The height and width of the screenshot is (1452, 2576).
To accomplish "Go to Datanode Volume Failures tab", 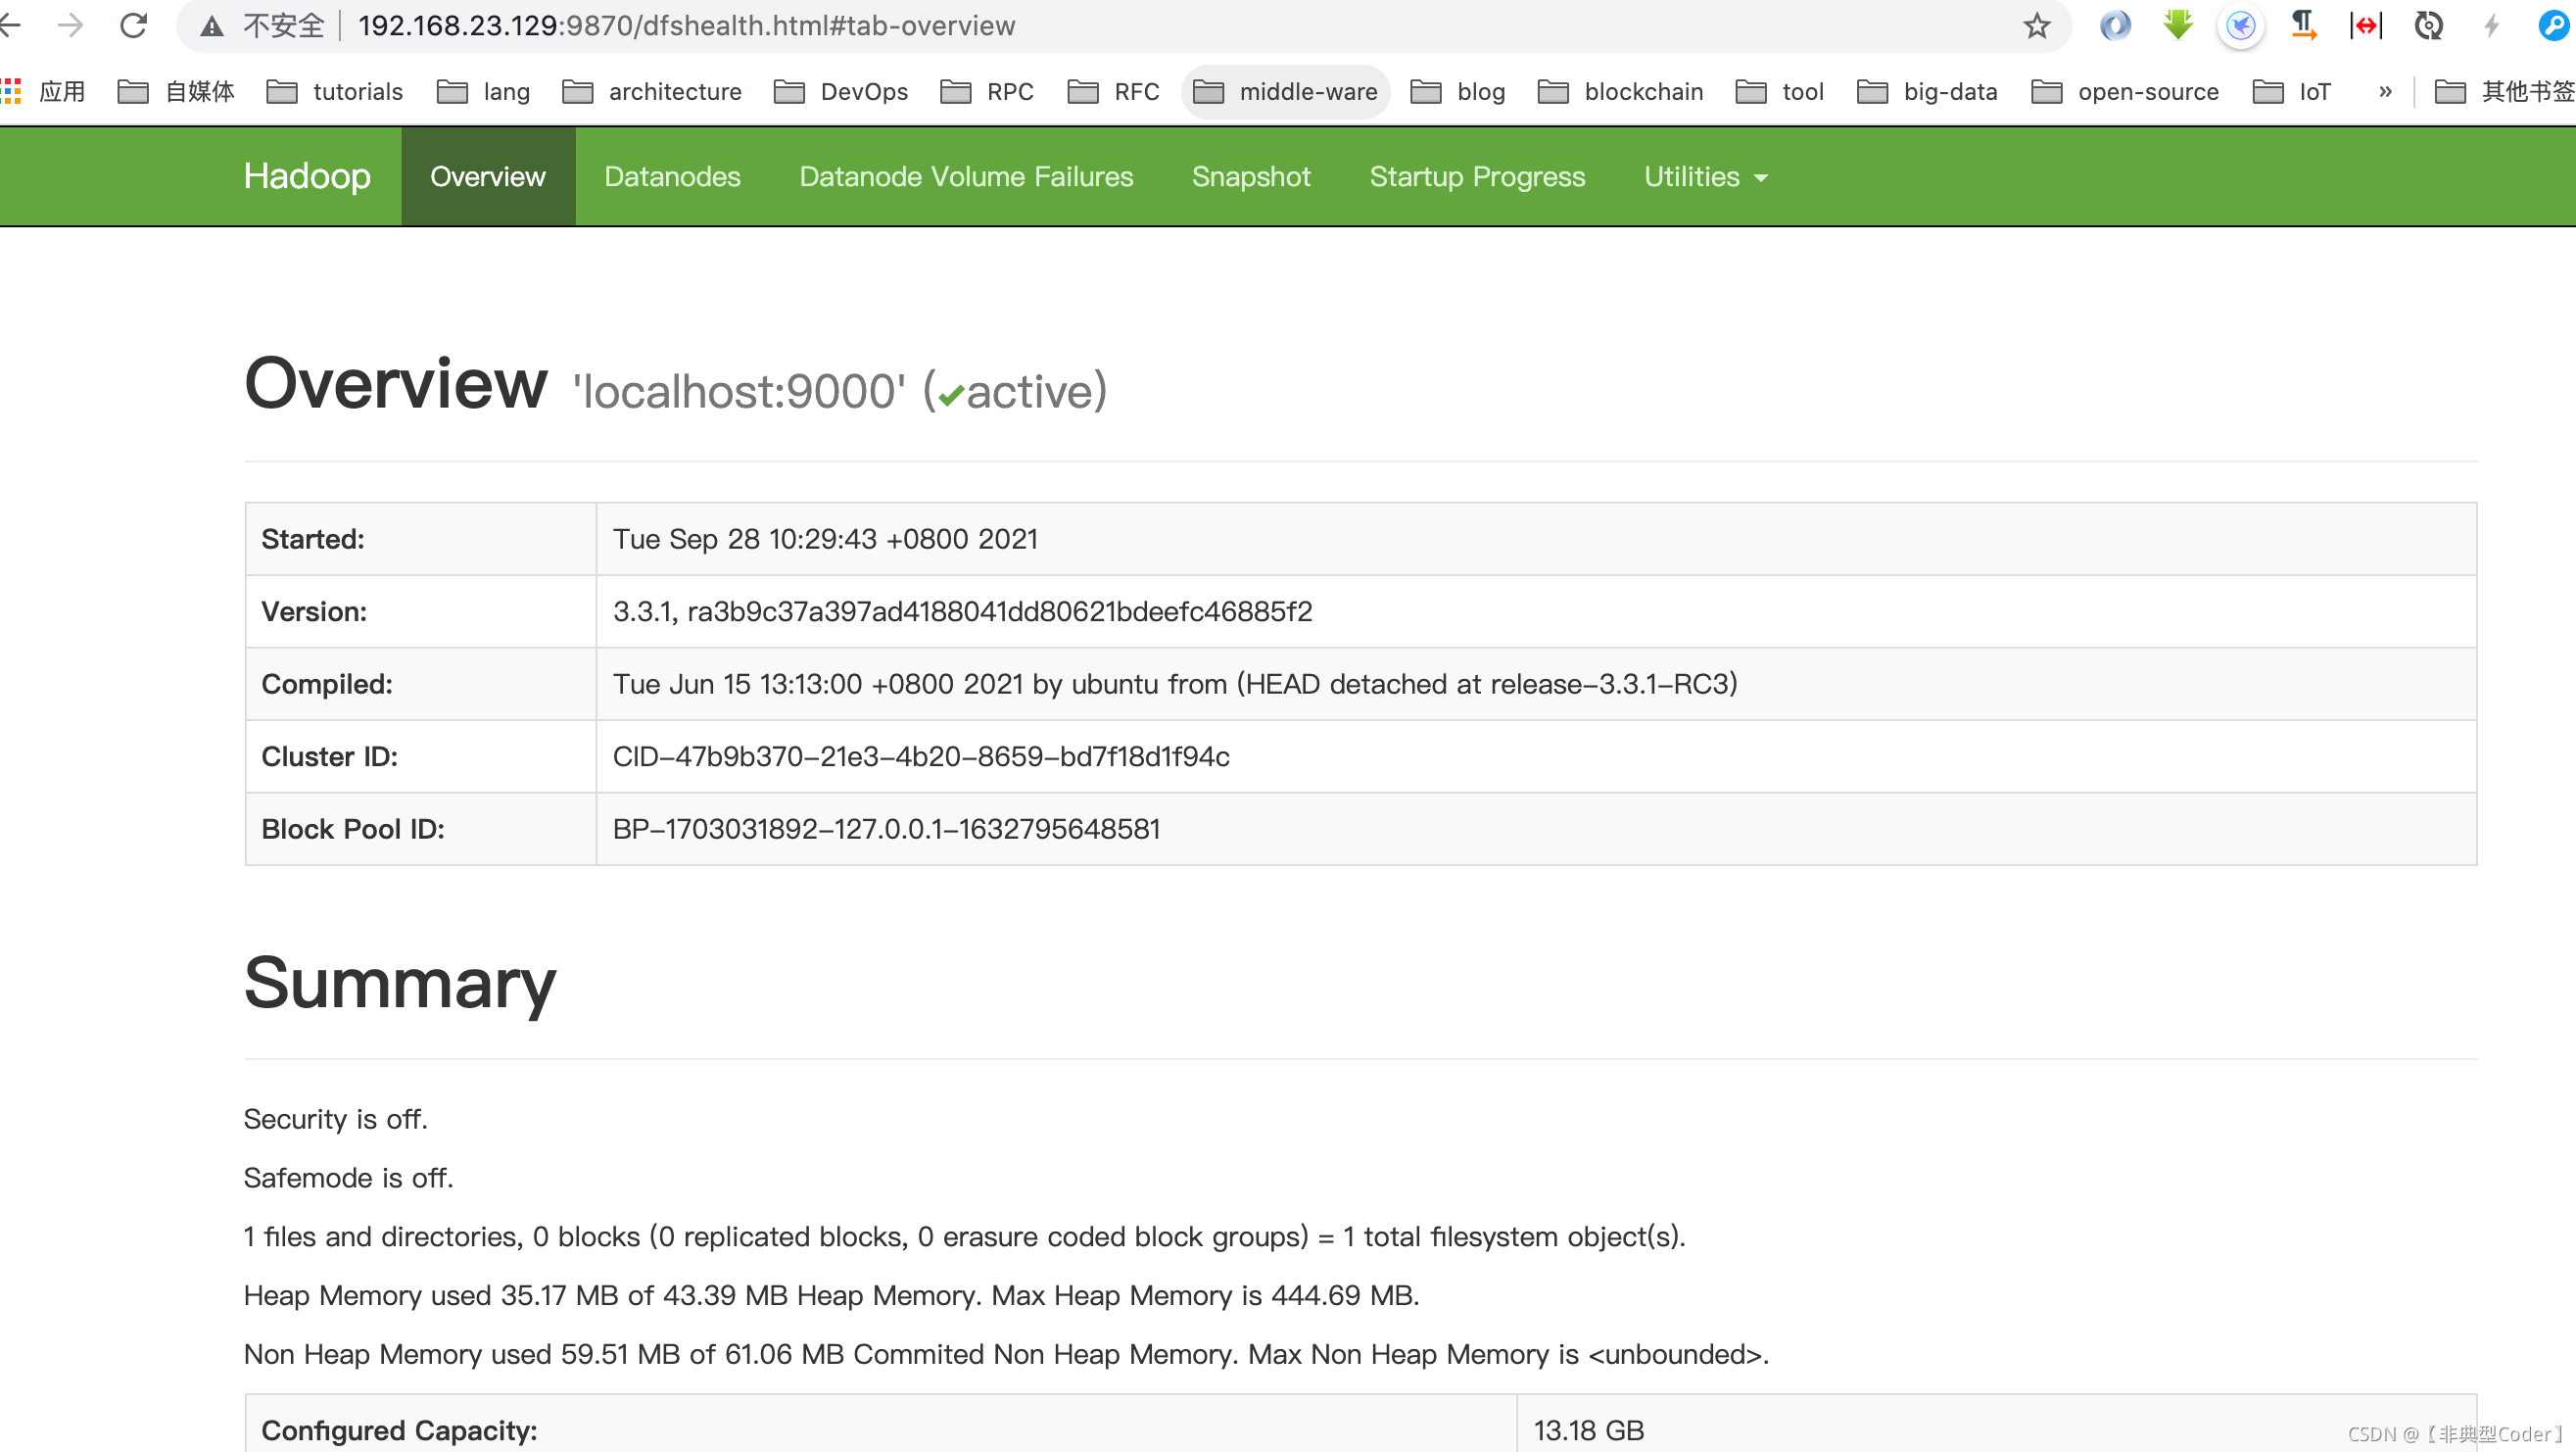I will [x=966, y=177].
